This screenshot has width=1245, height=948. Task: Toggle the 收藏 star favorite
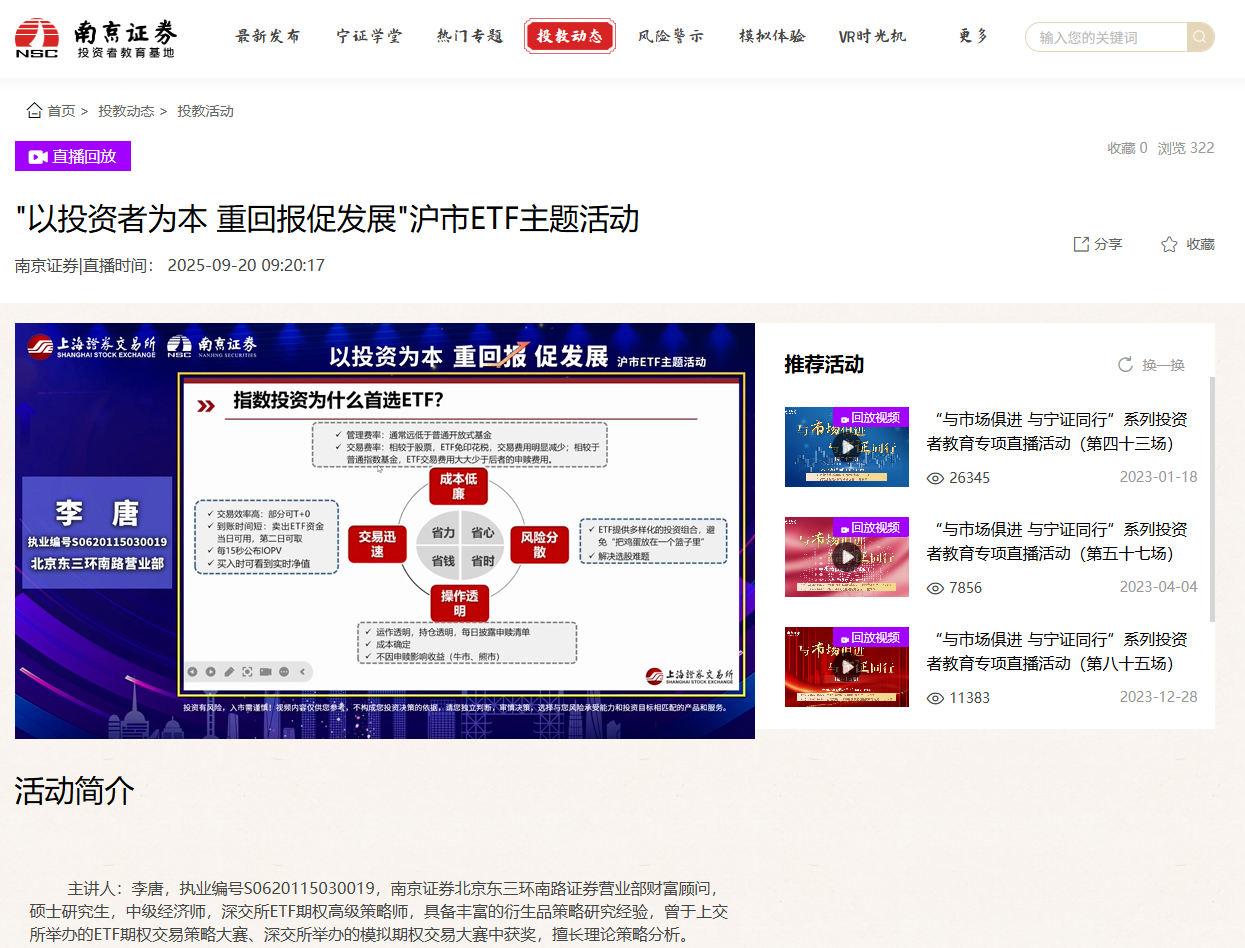pos(1169,244)
